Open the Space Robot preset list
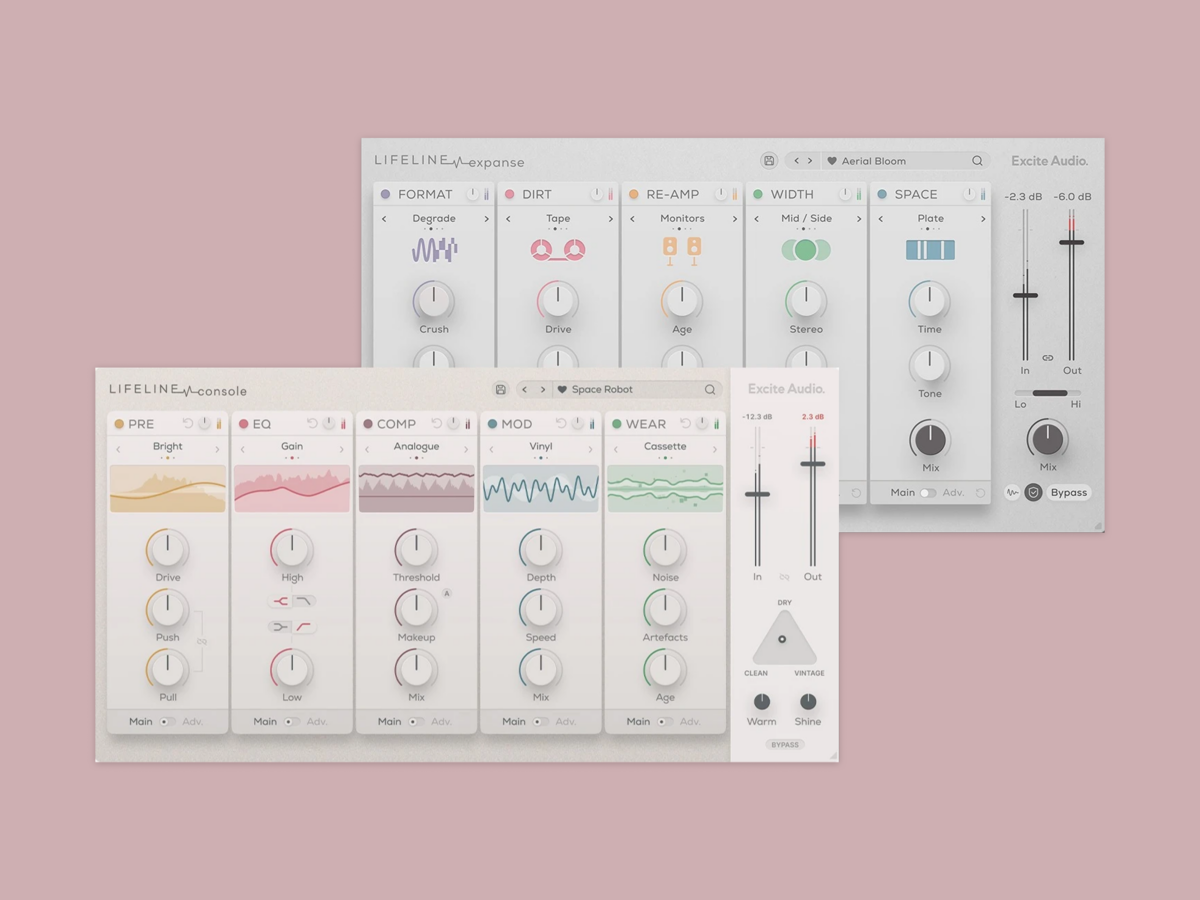Image resolution: width=1200 pixels, height=900 pixels. 602,390
